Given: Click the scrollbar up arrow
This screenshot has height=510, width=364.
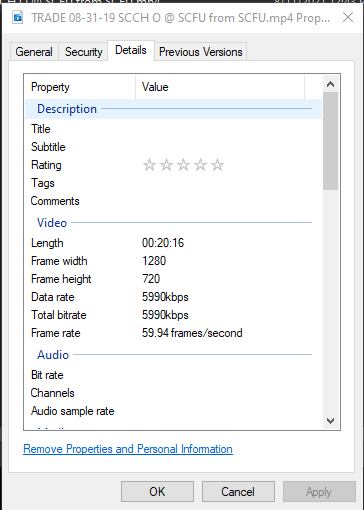Looking at the screenshot, I should (330, 84).
